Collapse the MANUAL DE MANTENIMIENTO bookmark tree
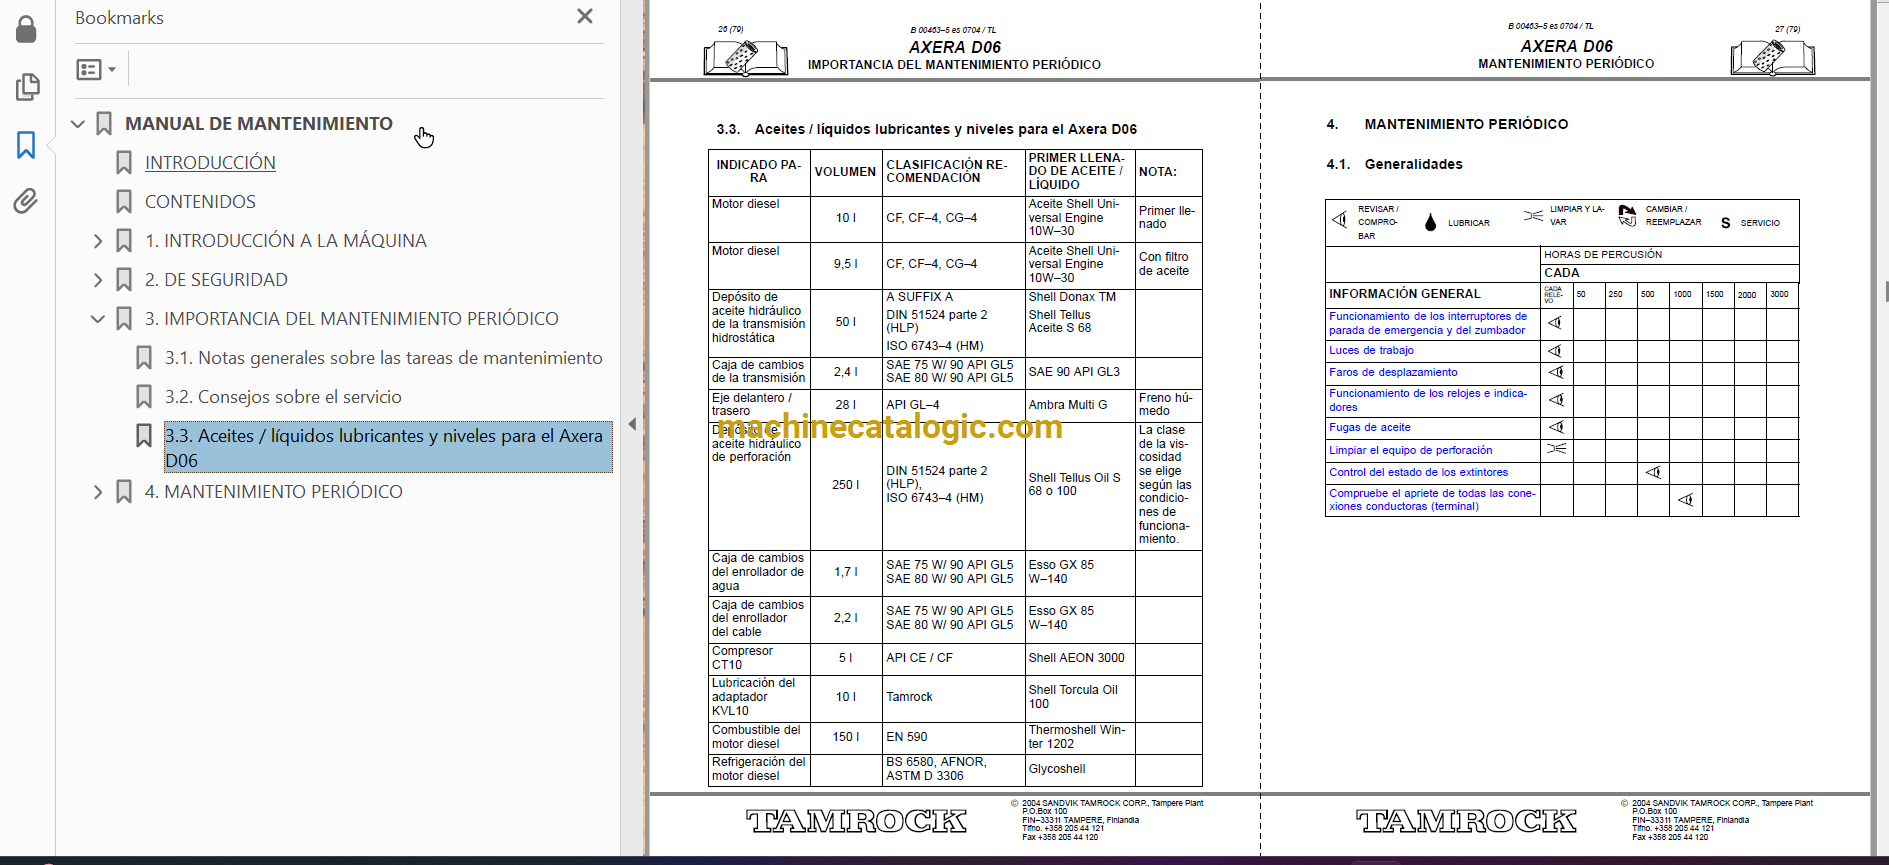 [x=78, y=124]
